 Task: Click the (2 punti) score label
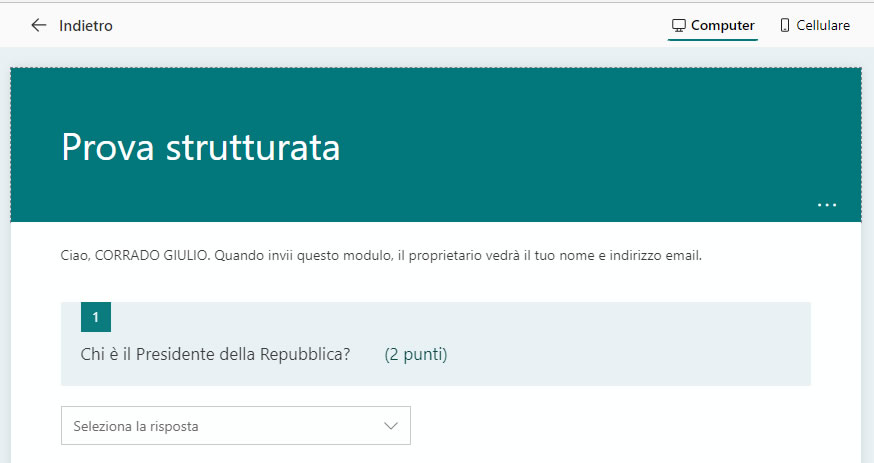(x=416, y=355)
